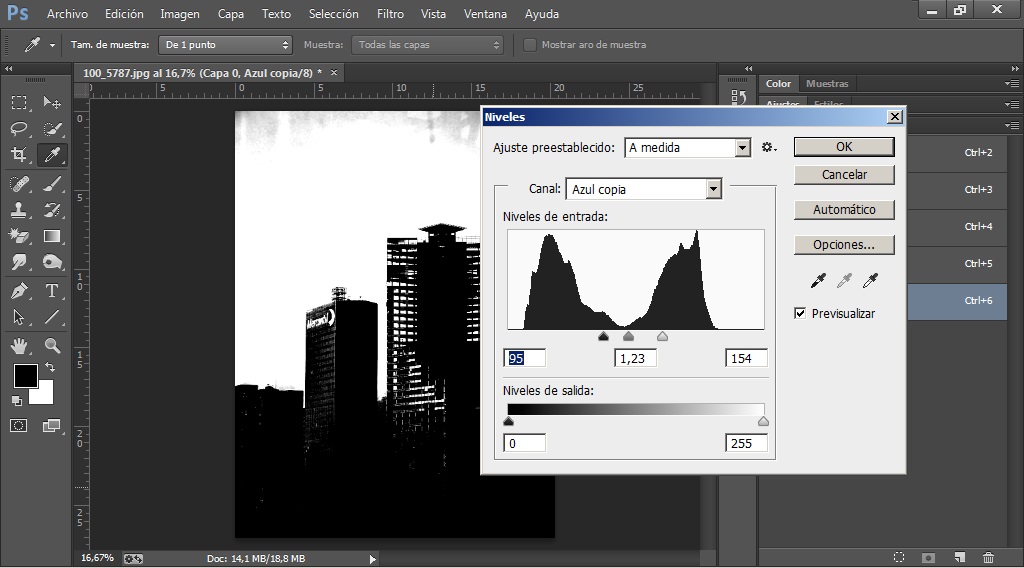
Task: Open the Filtro menu
Action: [x=390, y=14]
